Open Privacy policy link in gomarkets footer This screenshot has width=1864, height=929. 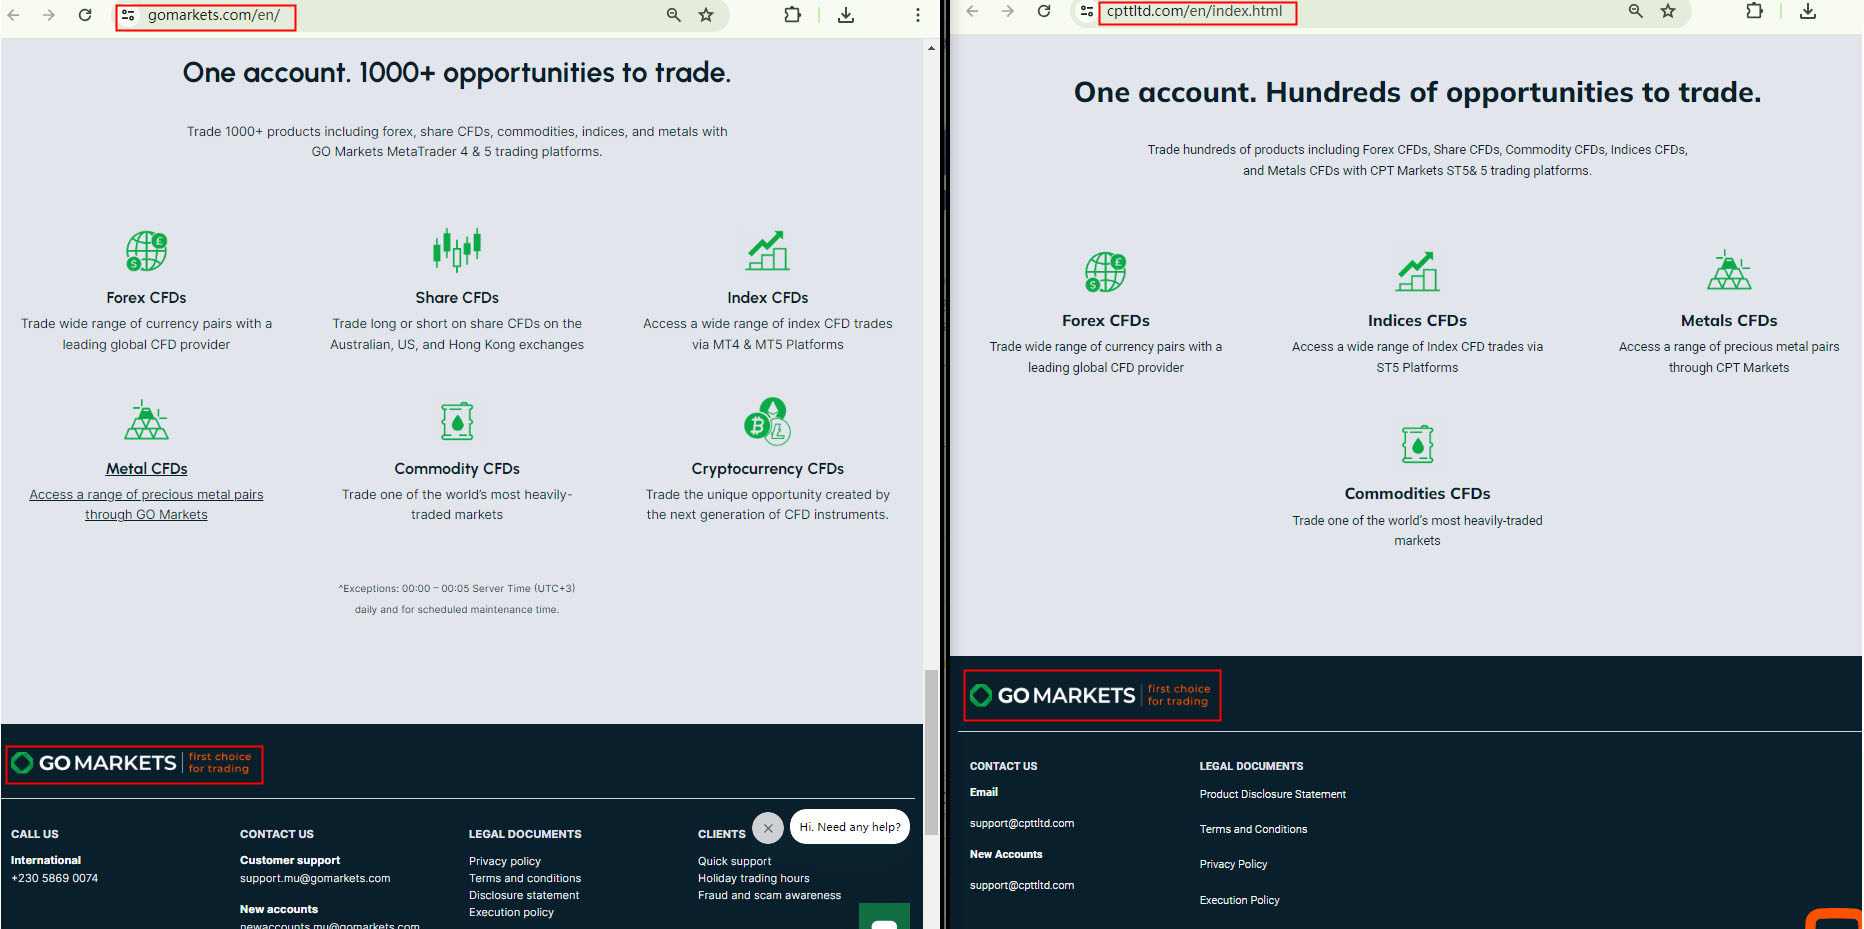pos(505,861)
